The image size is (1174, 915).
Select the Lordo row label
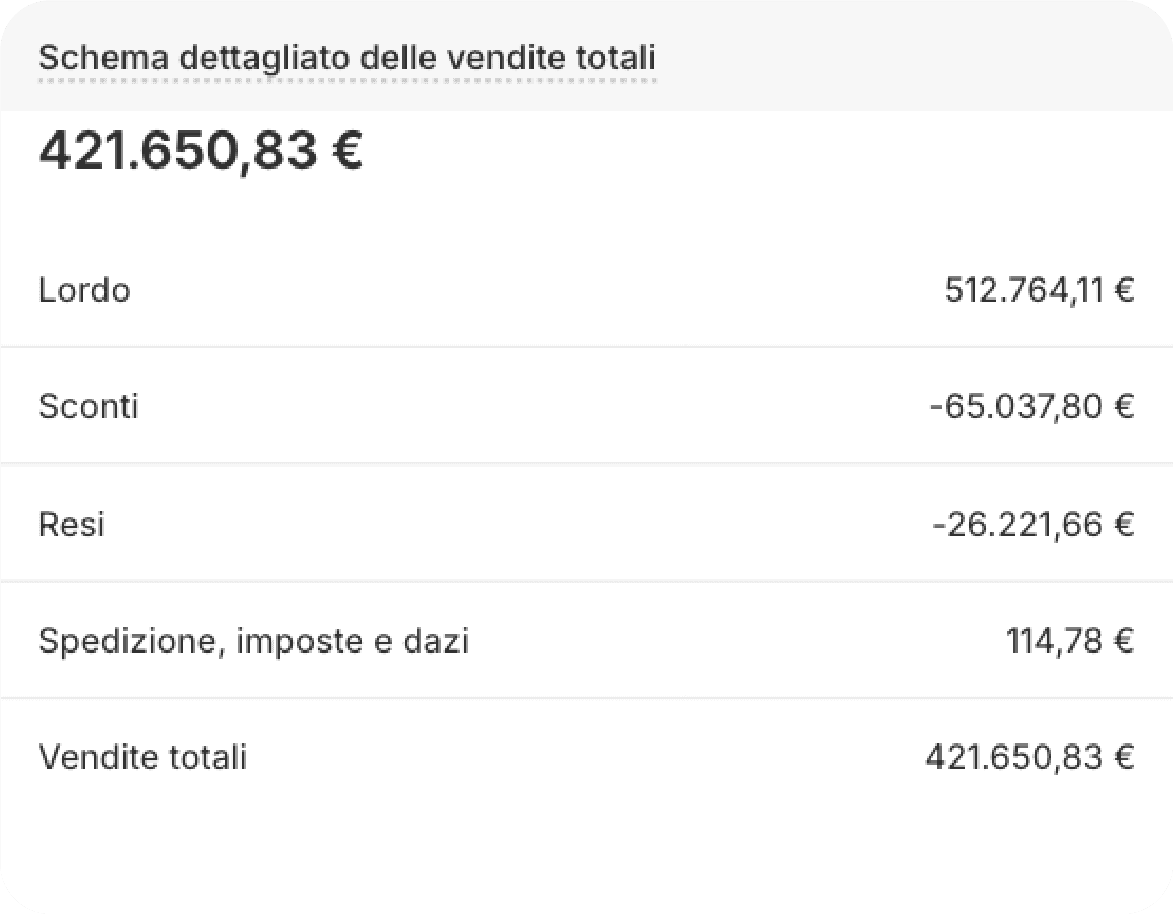pyautogui.click(x=85, y=290)
